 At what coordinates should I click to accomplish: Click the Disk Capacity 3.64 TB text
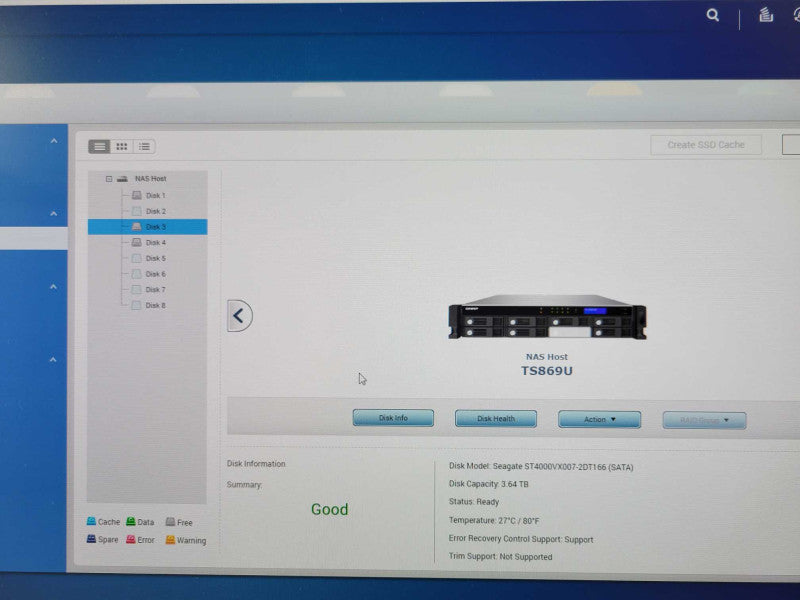coord(488,484)
